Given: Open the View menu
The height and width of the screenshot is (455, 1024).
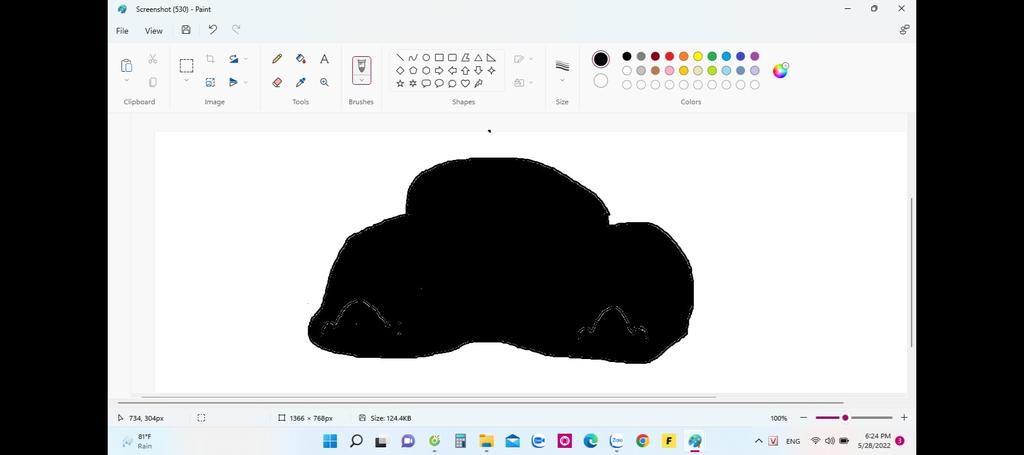Looking at the screenshot, I should click(x=153, y=31).
